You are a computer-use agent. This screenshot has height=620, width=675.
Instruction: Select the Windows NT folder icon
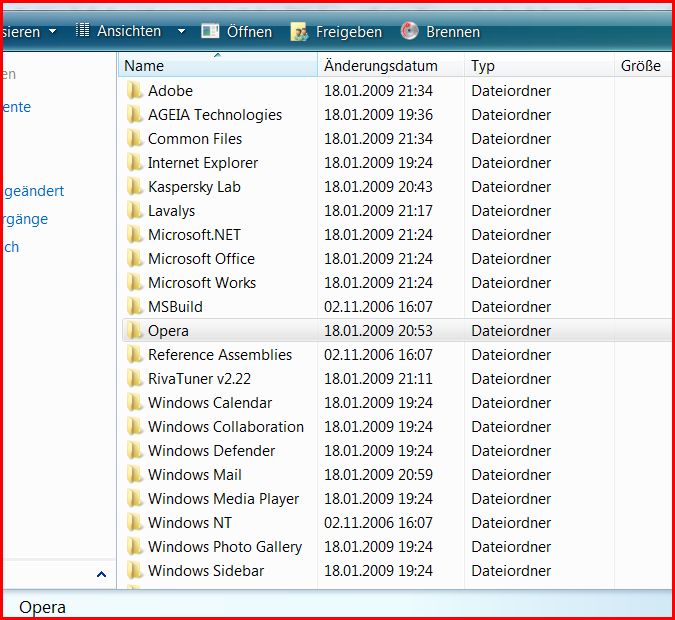[x=135, y=523]
